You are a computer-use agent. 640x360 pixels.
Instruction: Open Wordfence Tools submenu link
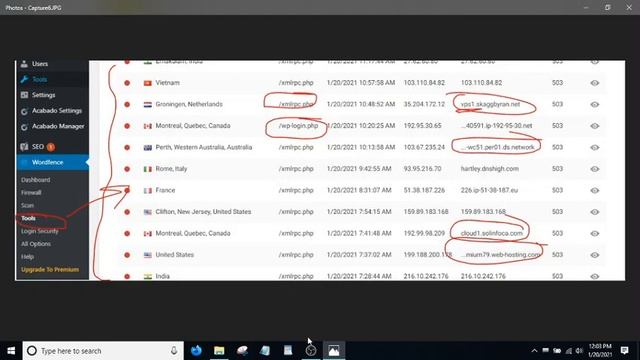[x=28, y=218]
